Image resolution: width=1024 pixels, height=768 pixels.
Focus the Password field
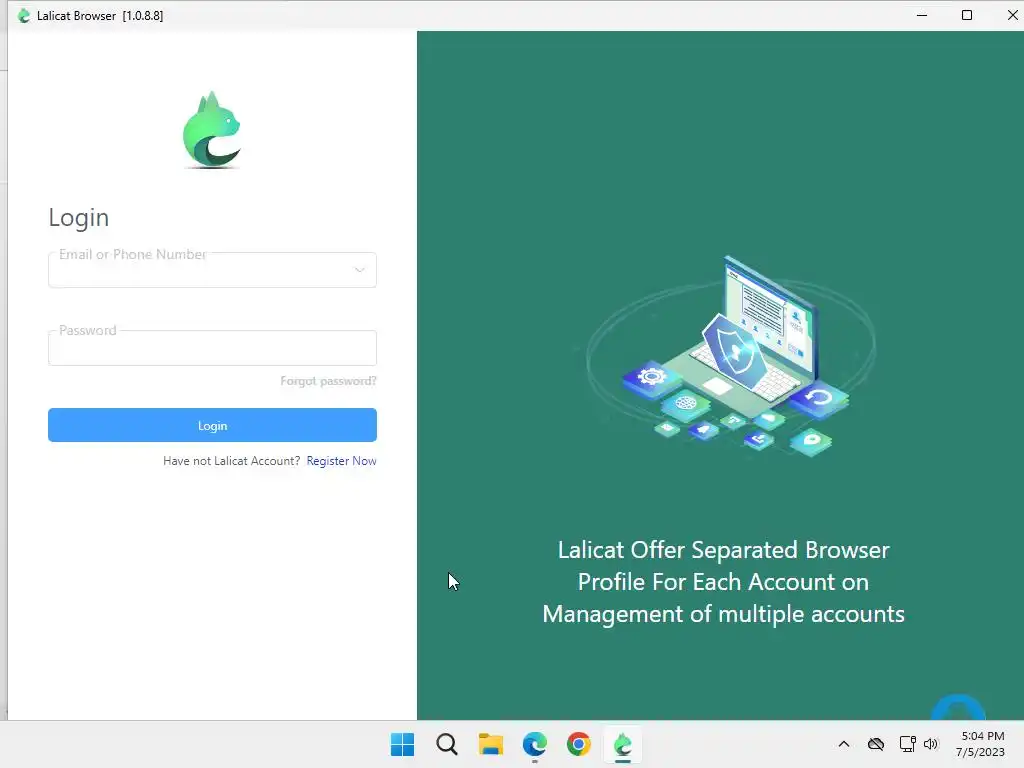tap(212, 347)
